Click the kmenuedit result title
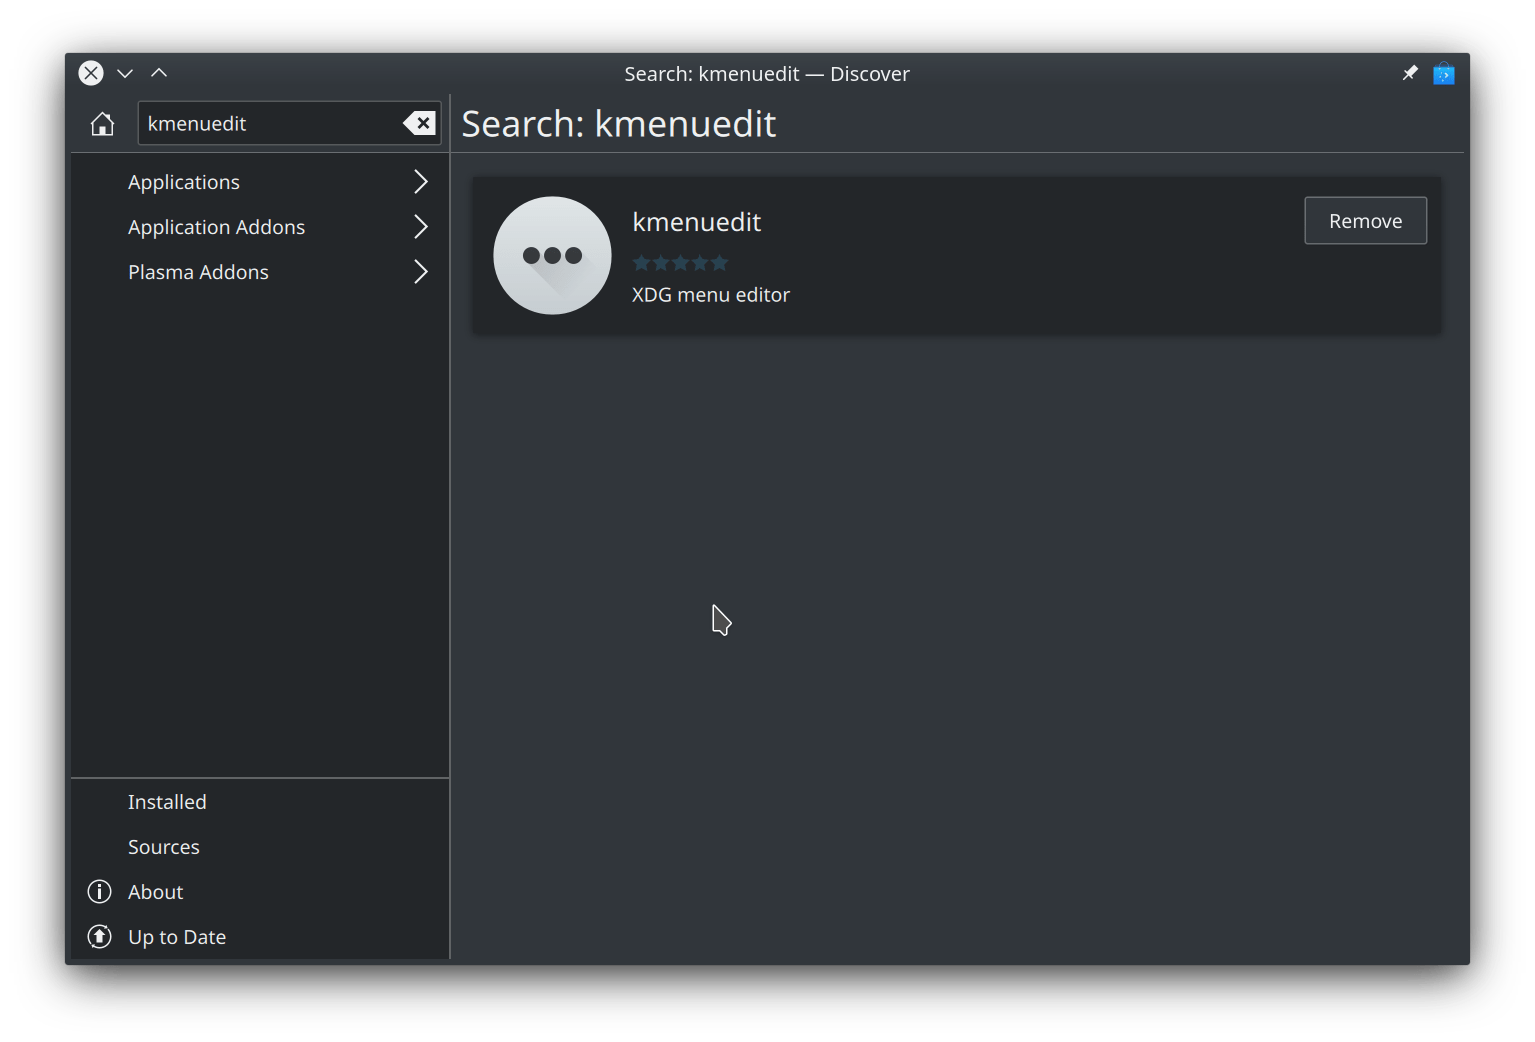The image size is (1535, 1042). [697, 222]
